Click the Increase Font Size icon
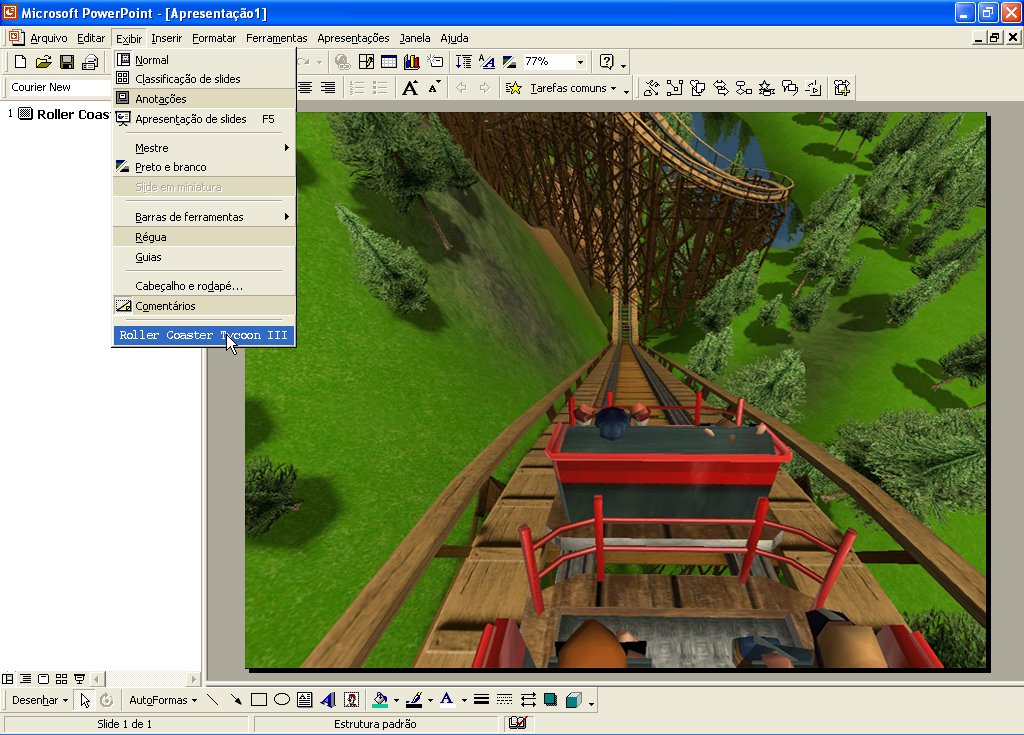Screen dimensions: 1024x735 point(410,88)
